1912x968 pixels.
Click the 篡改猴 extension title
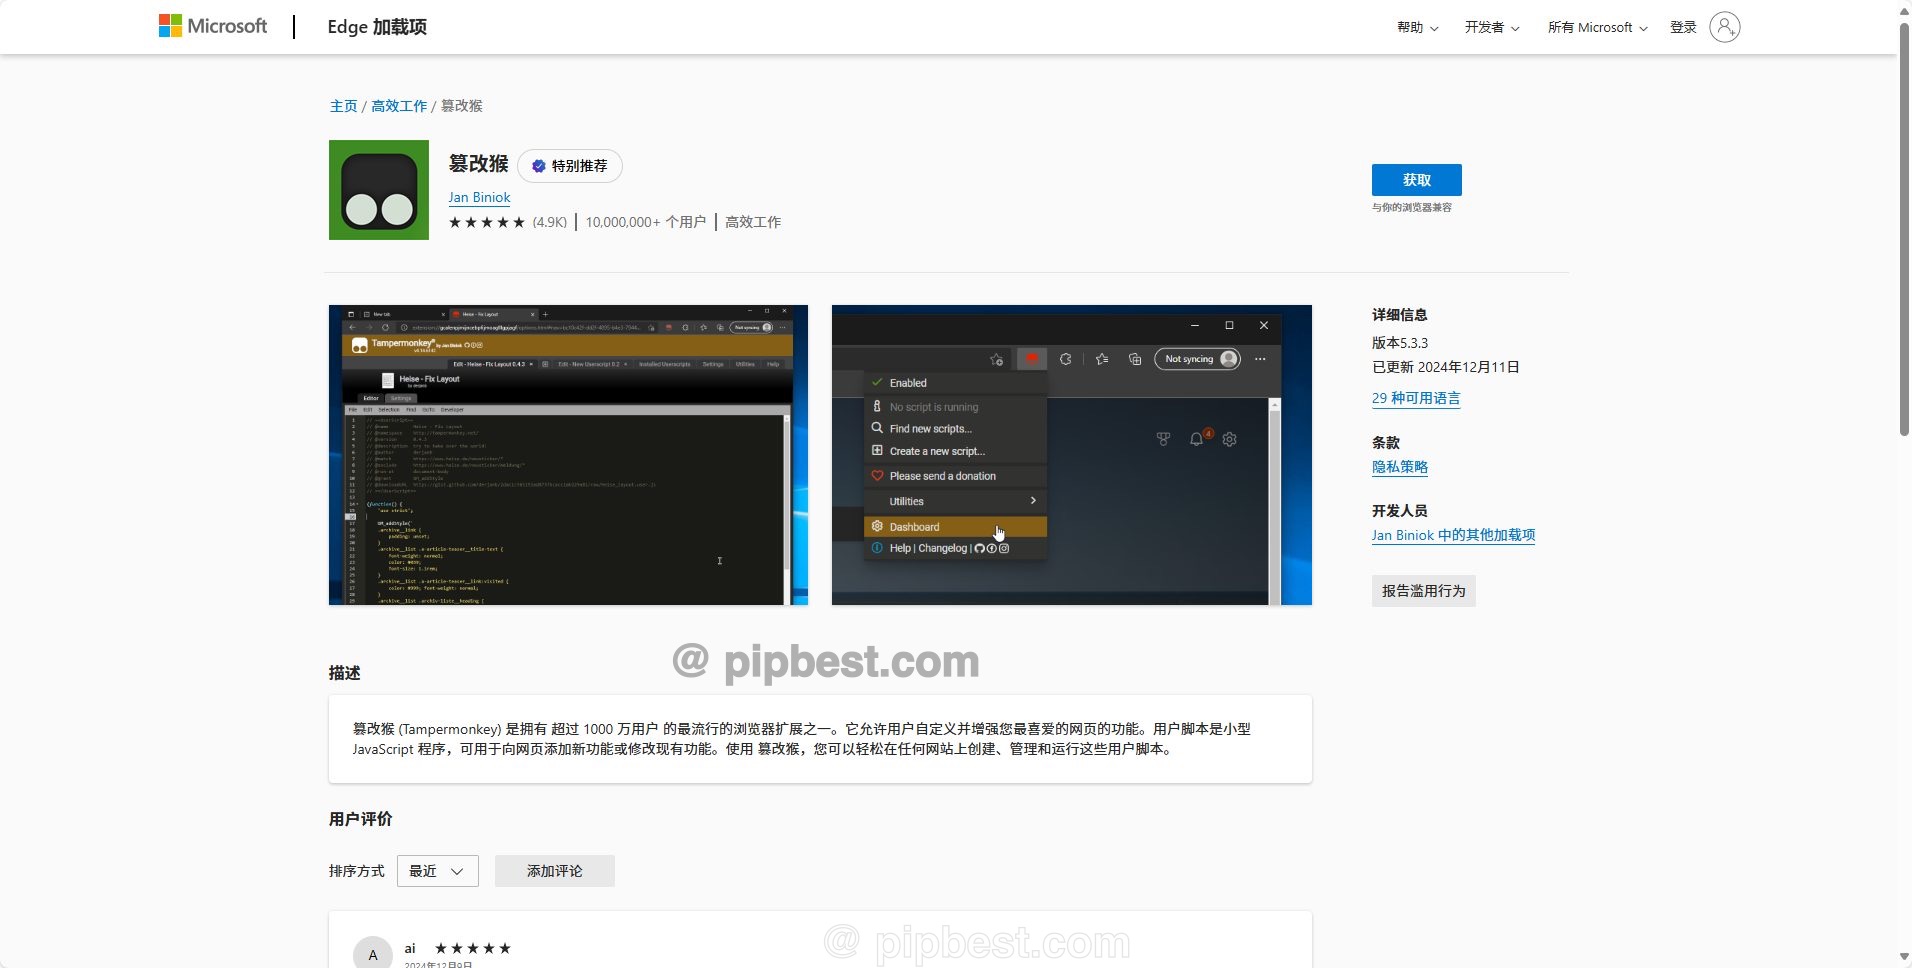[x=479, y=164]
